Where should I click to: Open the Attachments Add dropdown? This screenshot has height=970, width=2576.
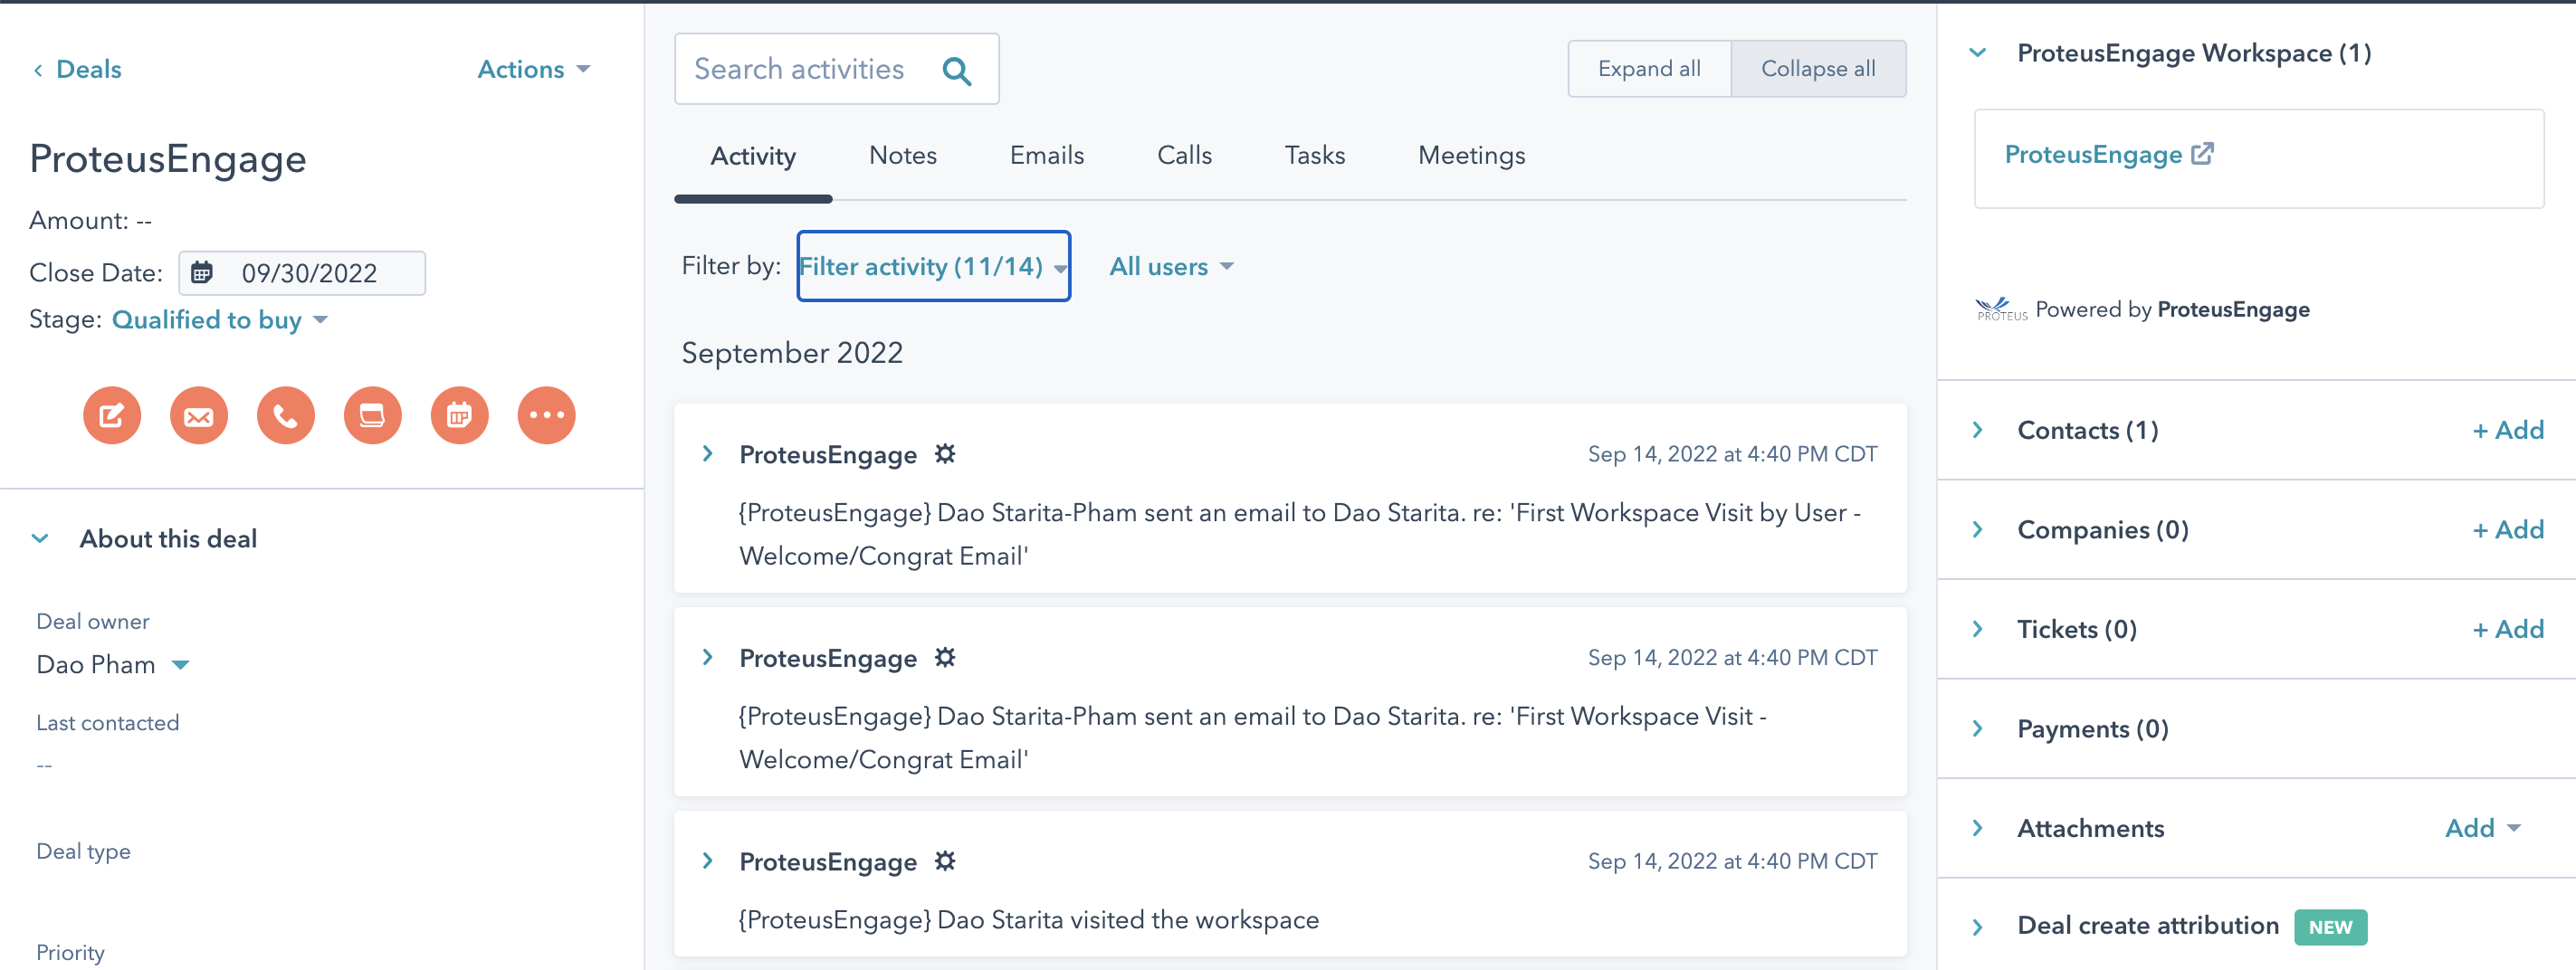(x=2483, y=828)
